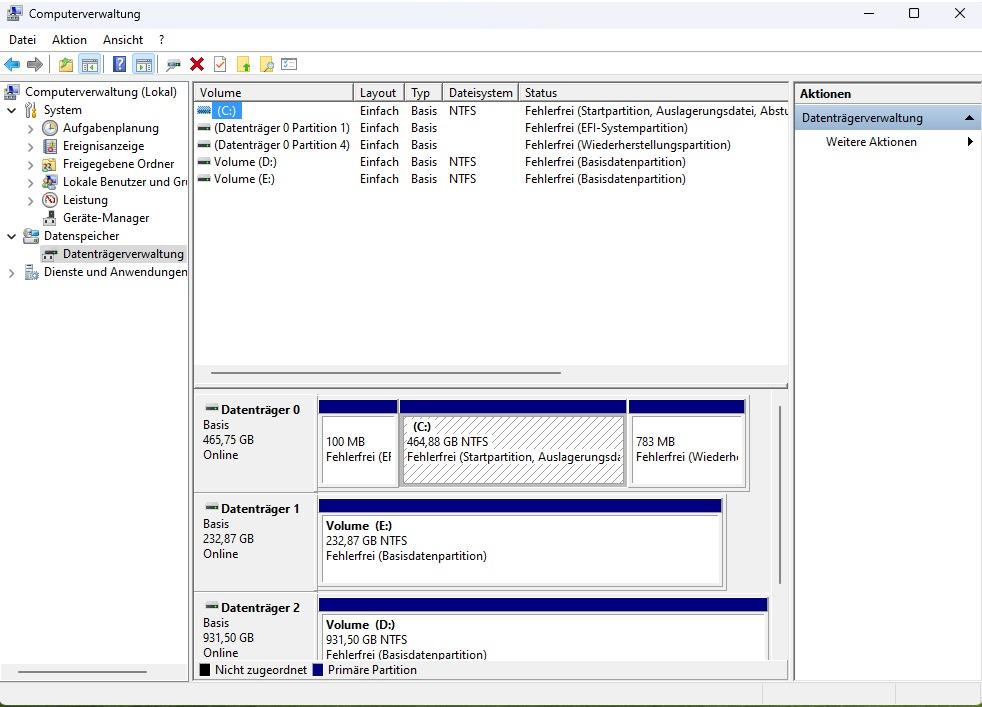
Task: Collapse the Datenträgerverwaltung actions section arrow
Action: [x=969, y=118]
